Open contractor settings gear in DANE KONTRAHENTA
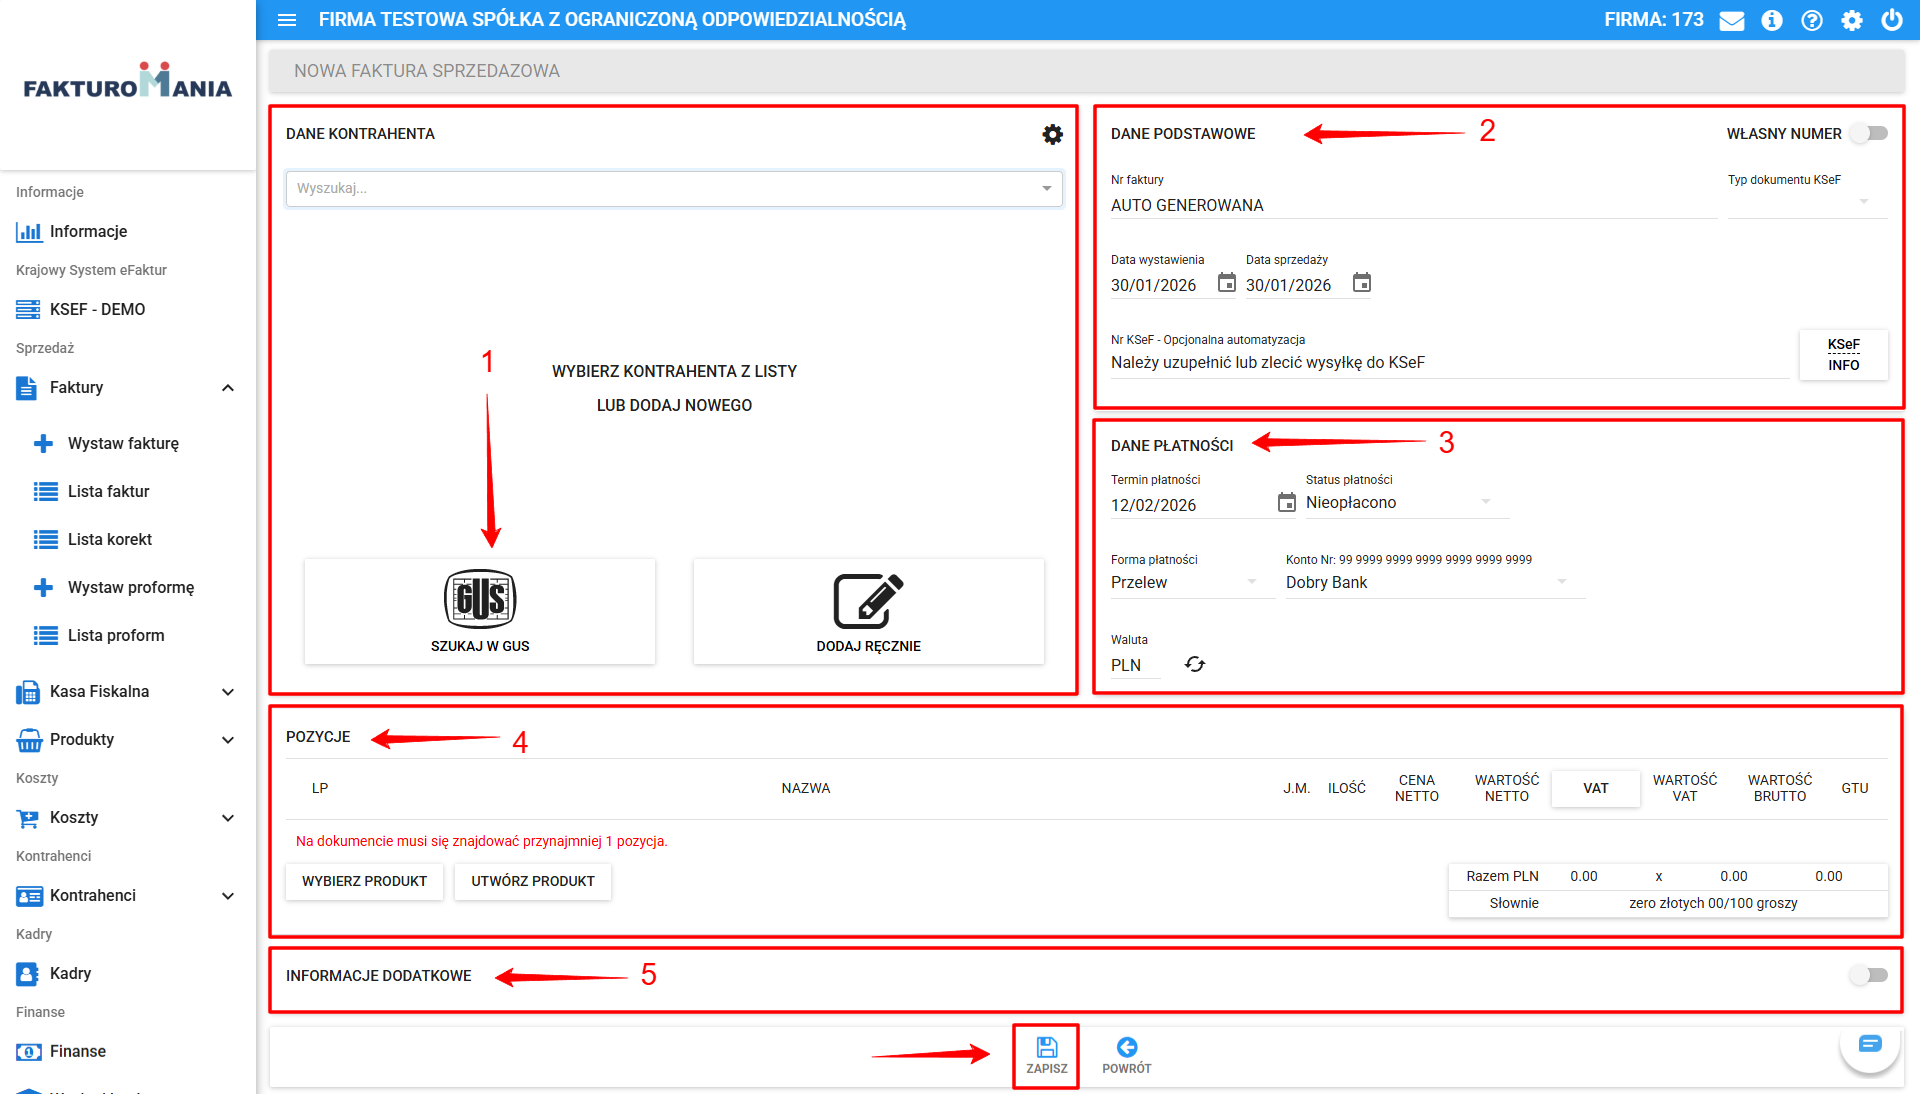 point(1052,134)
